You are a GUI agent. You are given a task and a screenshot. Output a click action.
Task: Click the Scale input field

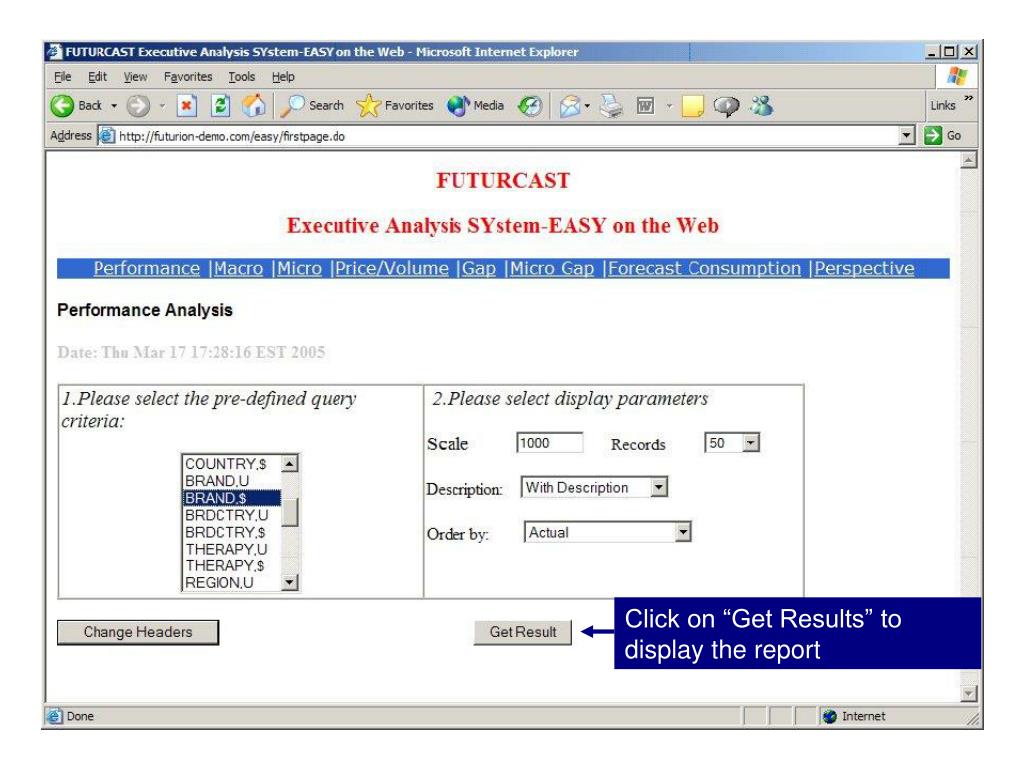549,443
